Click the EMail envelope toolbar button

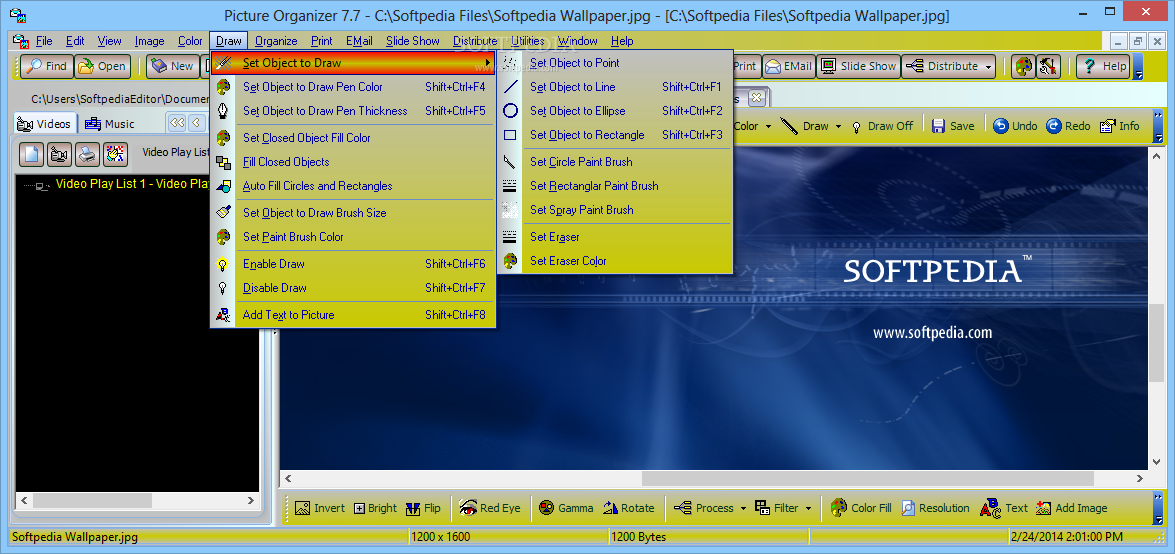tap(788, 66)
